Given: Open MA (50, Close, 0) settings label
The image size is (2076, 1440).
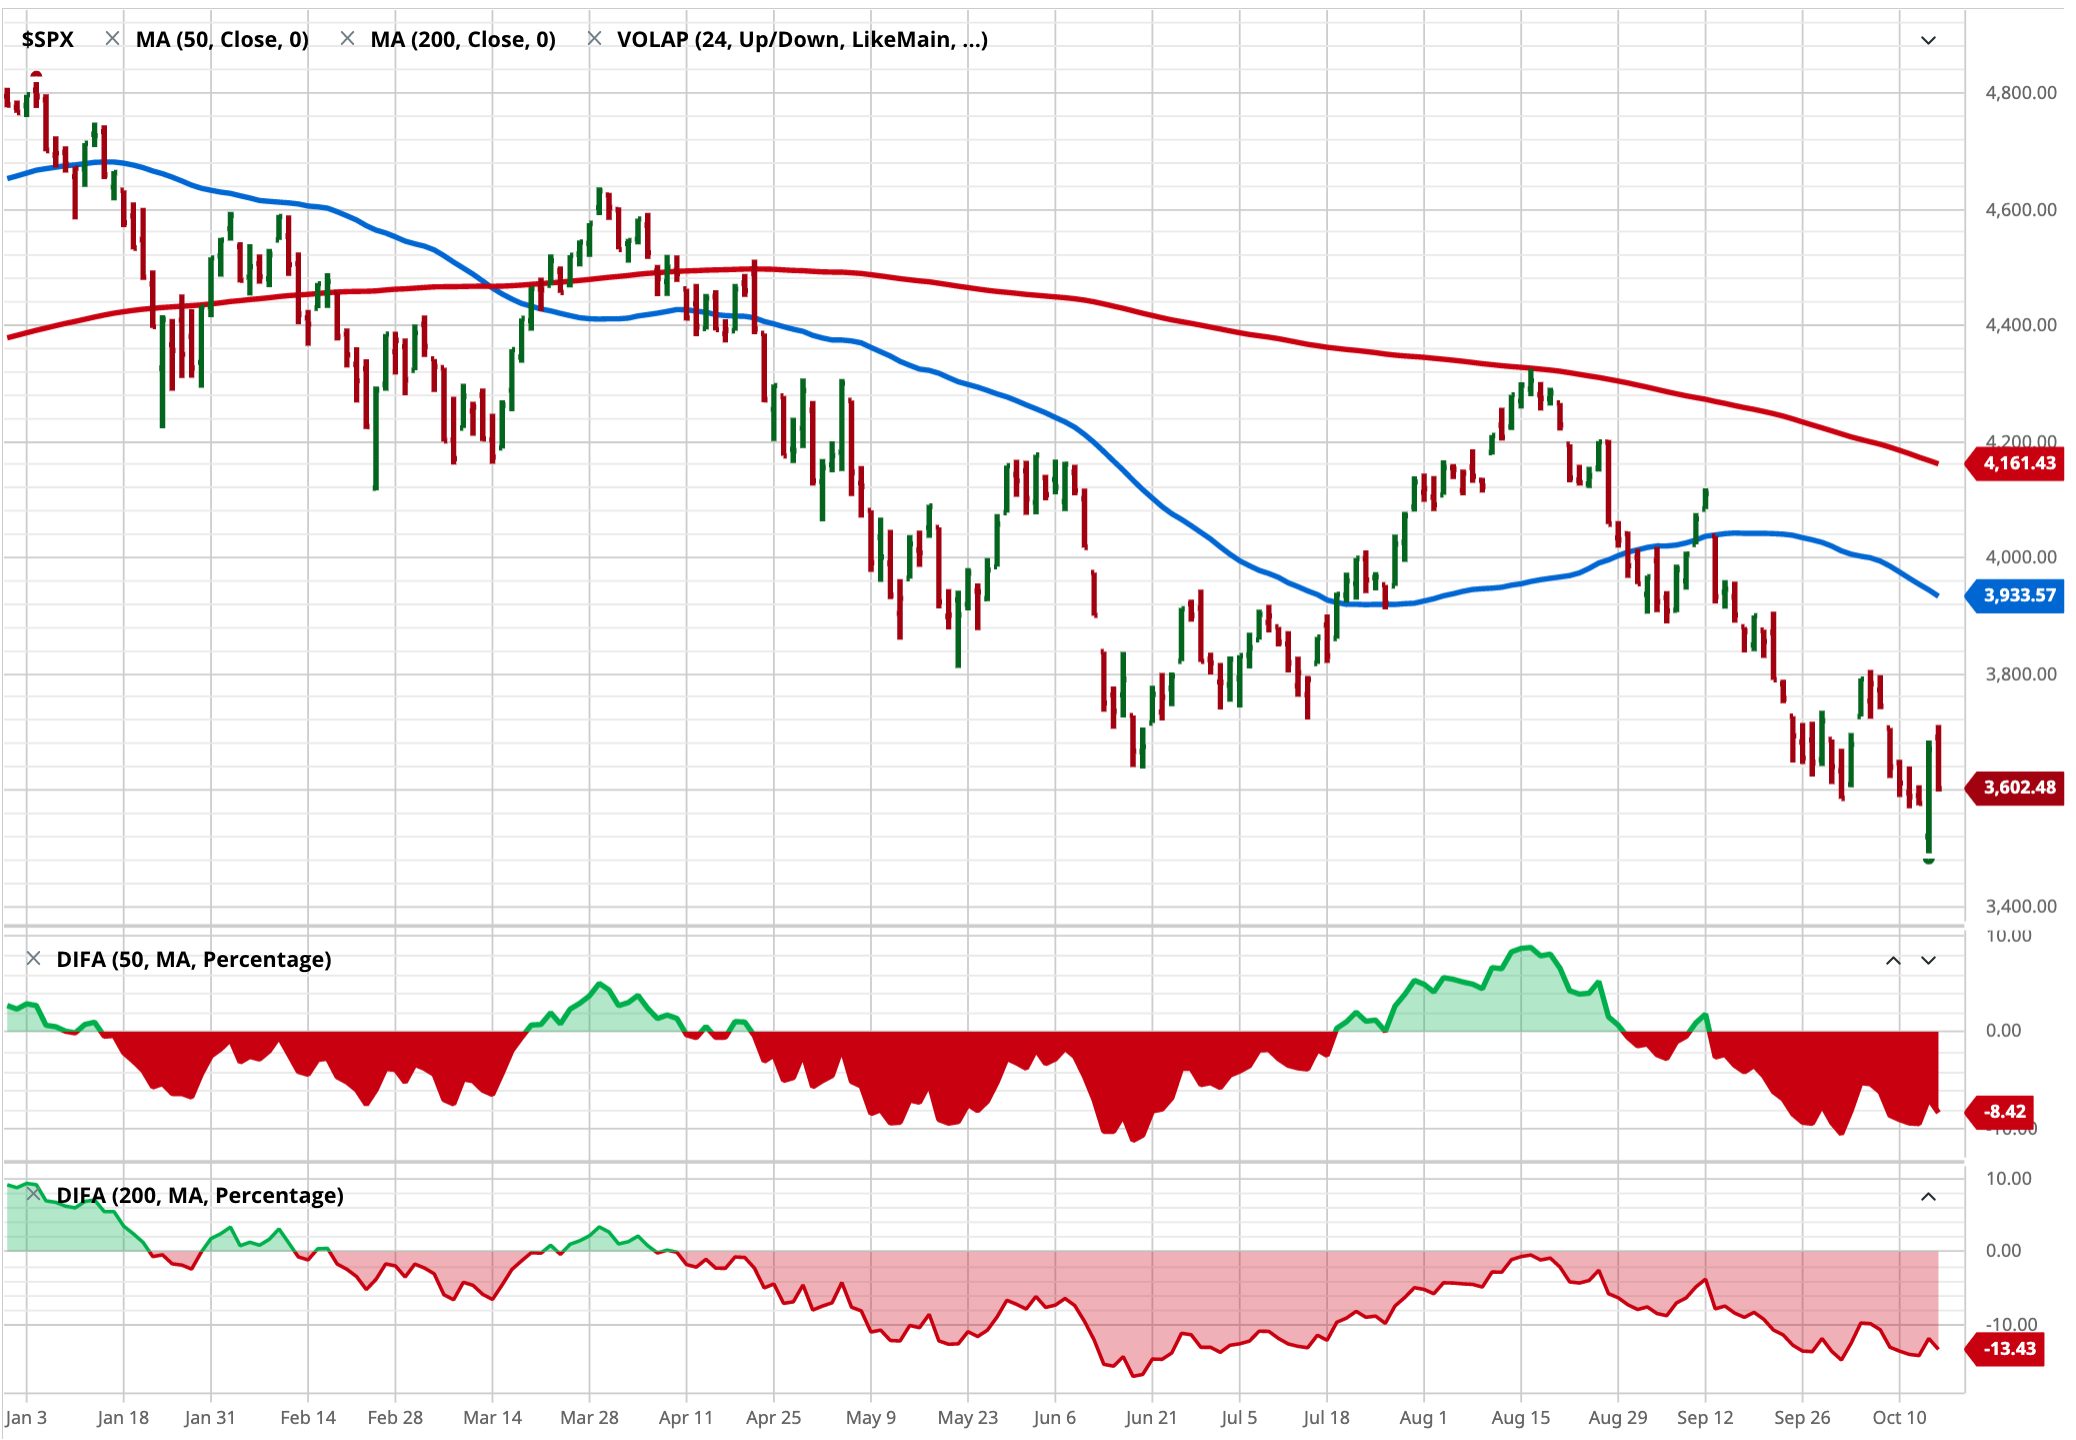Looking at the screenshot, I should click(222, 39).
